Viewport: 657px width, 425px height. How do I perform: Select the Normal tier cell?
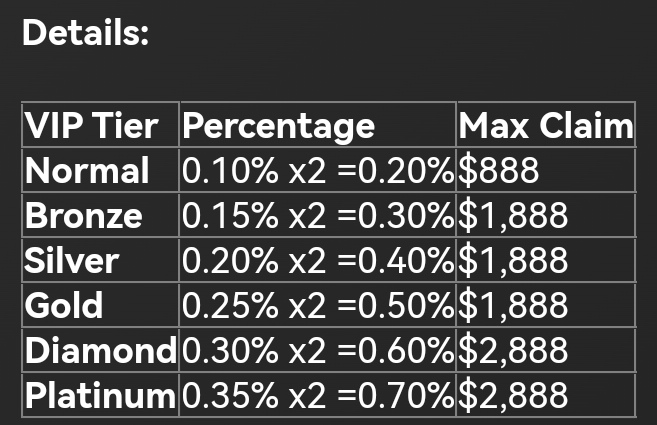88,171
